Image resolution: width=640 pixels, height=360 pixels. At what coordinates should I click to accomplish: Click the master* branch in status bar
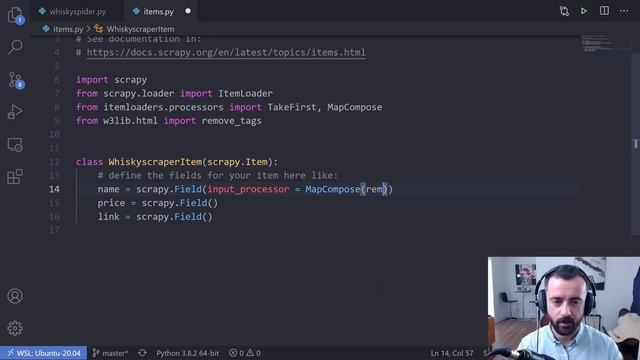tap(110, 353)
